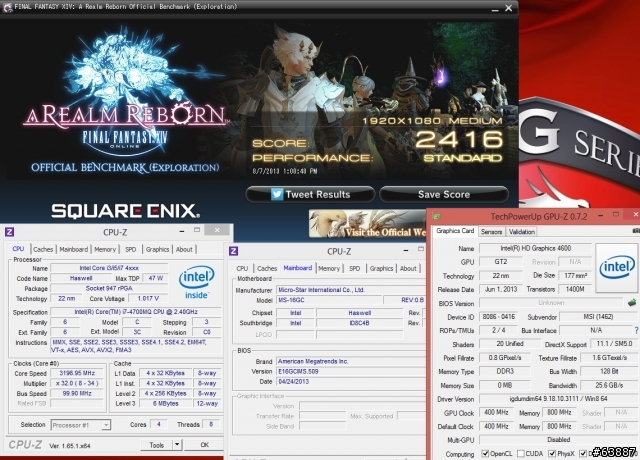Viewport: 640px width, 460px height.
Task: Click the Bus Interface question mark icon
Action: coord(636,330)
